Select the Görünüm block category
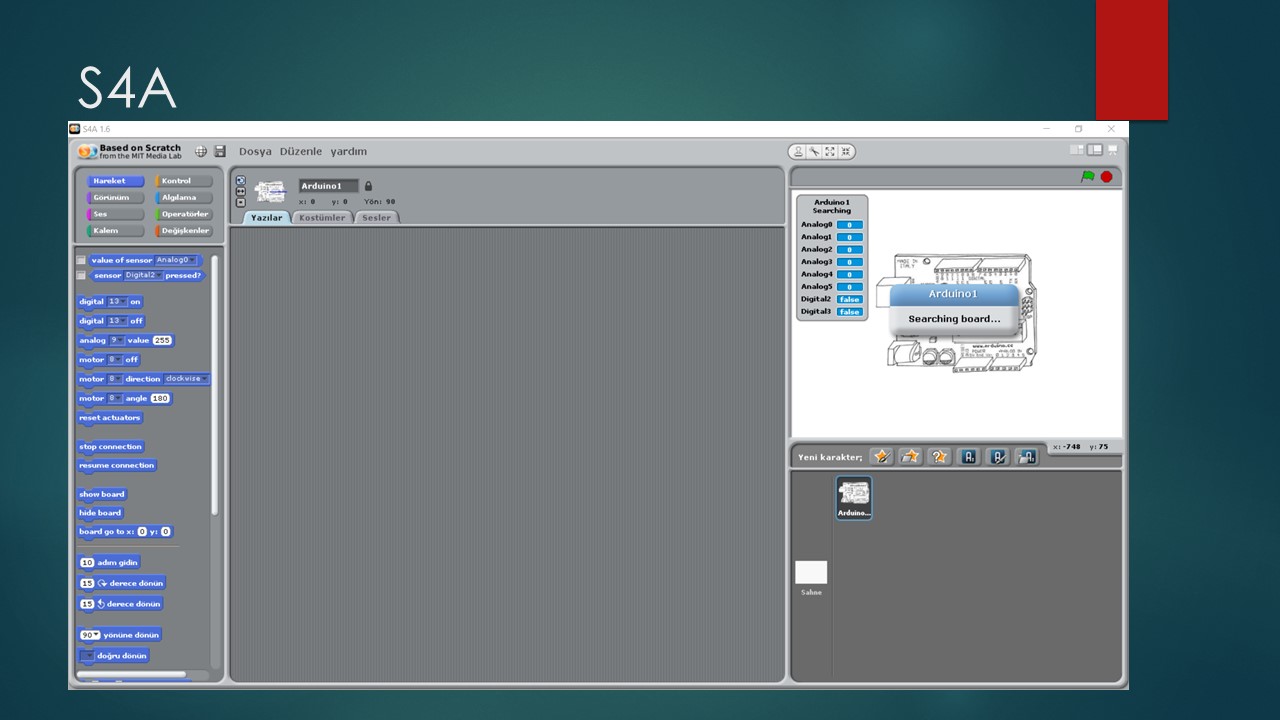Image resolution: width=1280 pixels, height=720 pixels. click(x=115, y=197)
